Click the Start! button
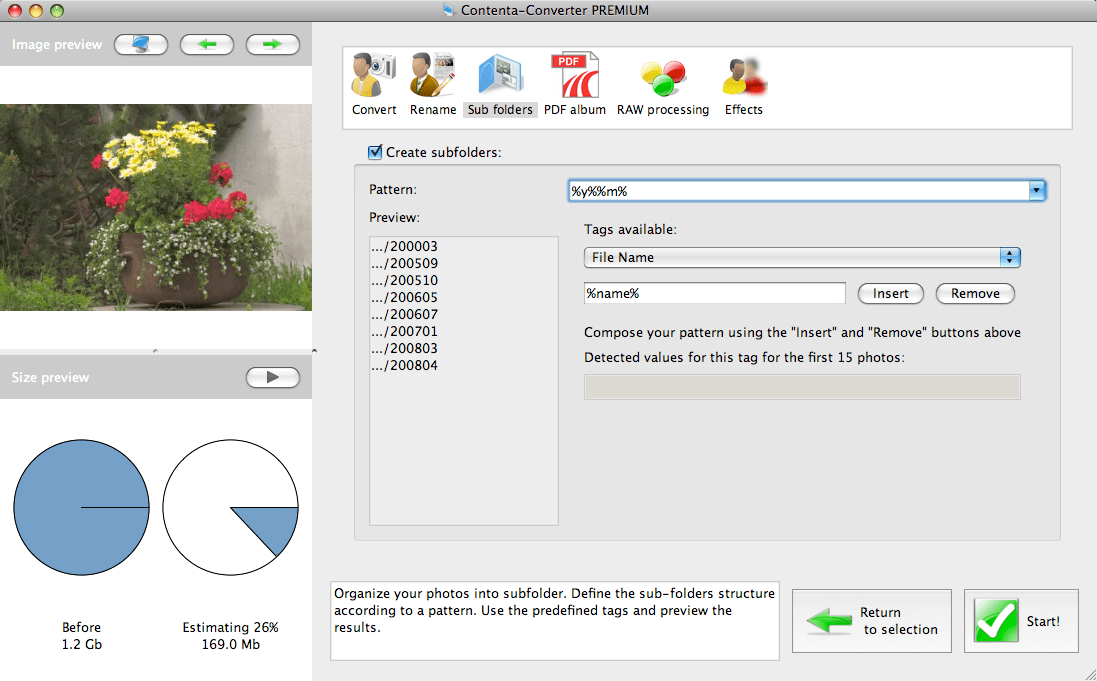1097x681 pixels. coord(1021,621)
